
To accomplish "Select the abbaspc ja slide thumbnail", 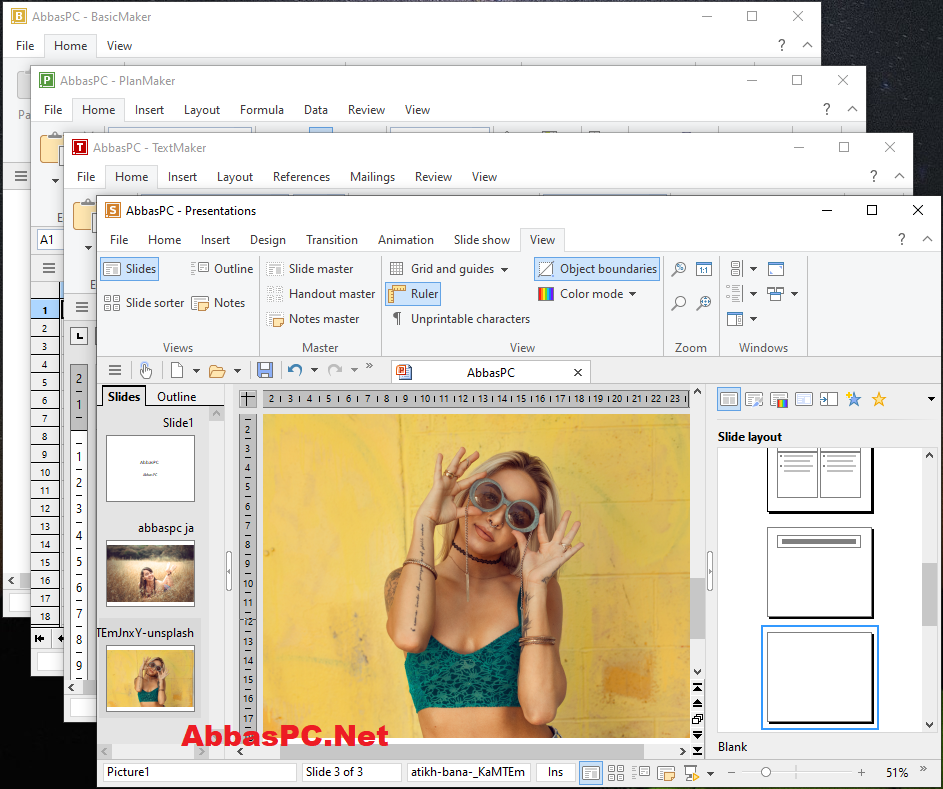I will click(x=150, y=573).
